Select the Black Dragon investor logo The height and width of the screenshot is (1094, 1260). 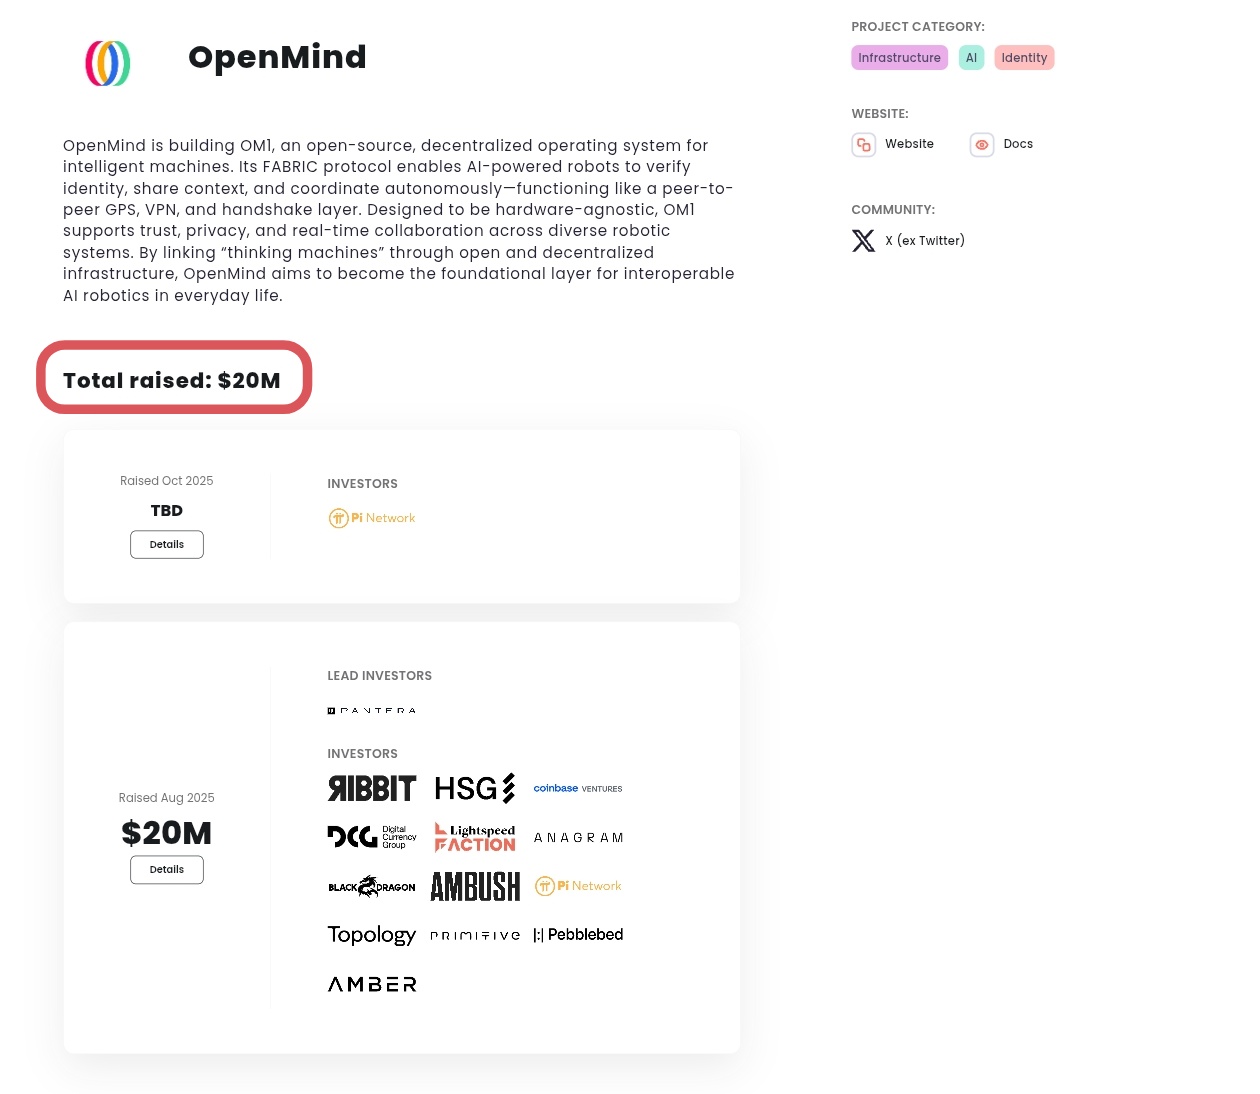[372, 887]
